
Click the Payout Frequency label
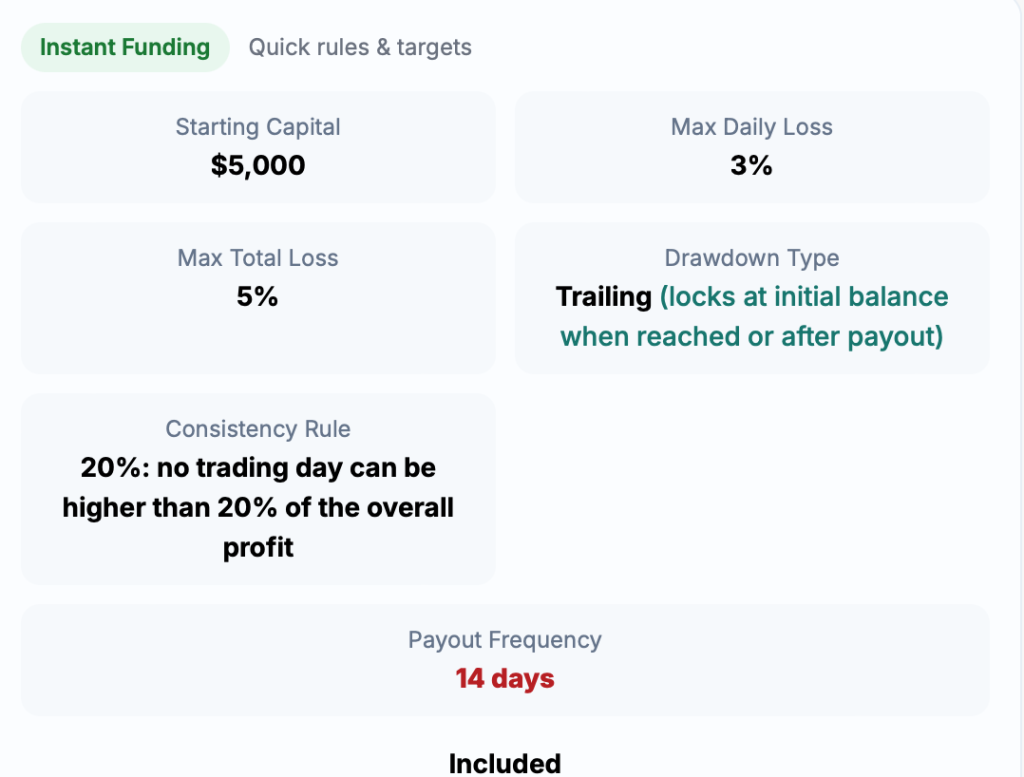pyautogui.click(x=504, y=640)
